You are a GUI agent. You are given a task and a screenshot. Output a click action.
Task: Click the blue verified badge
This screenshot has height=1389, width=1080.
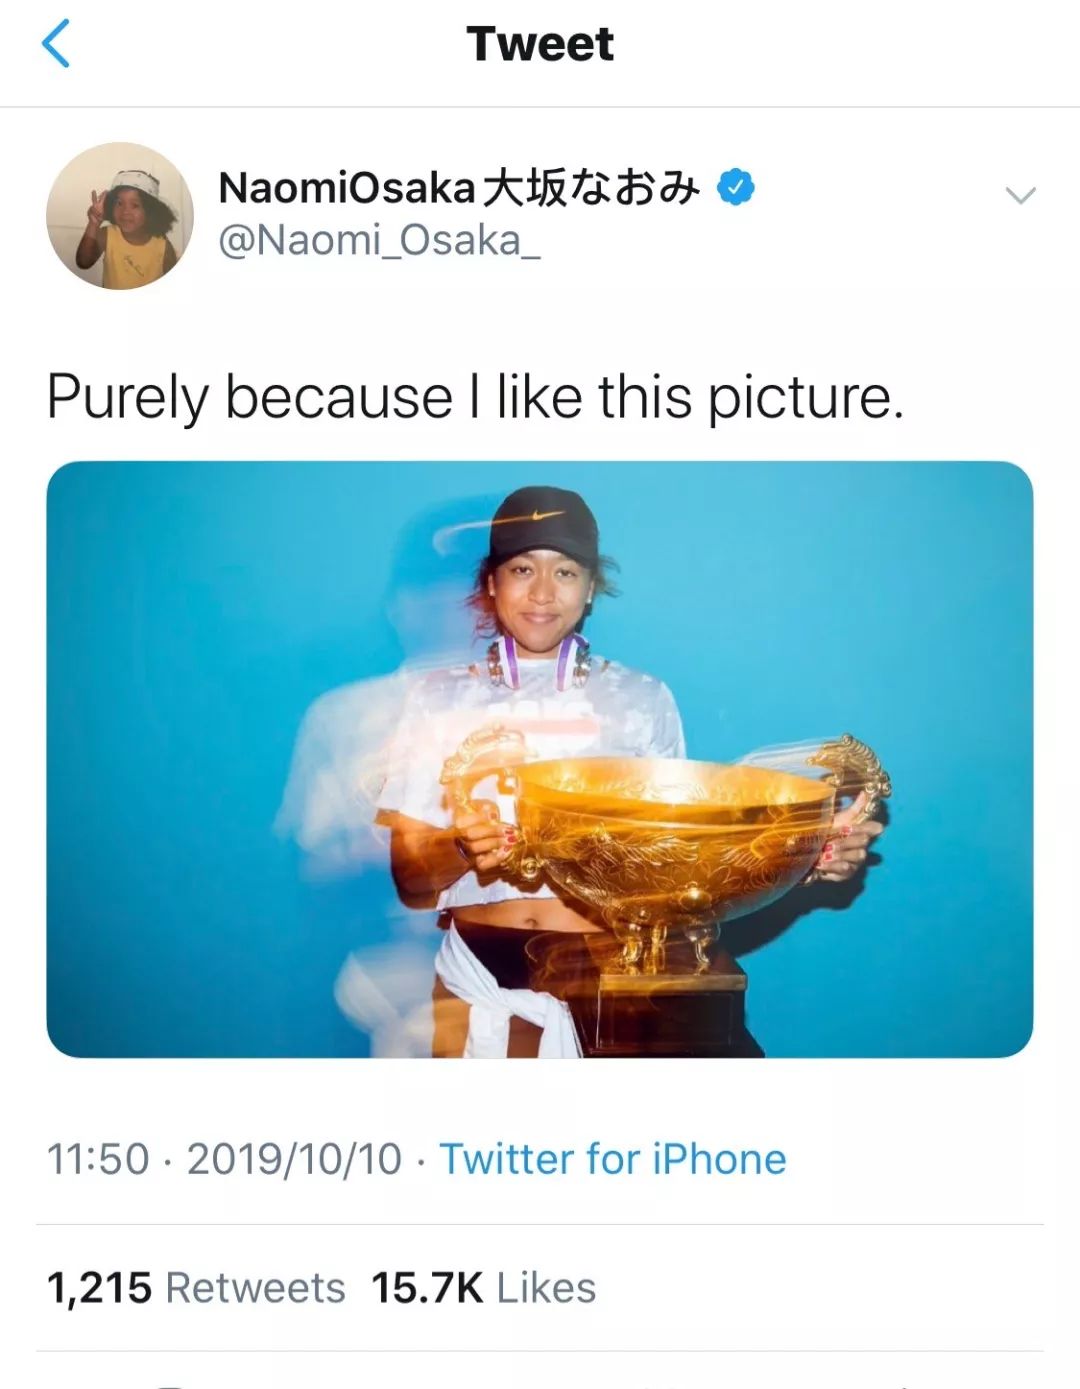(736, 187)
